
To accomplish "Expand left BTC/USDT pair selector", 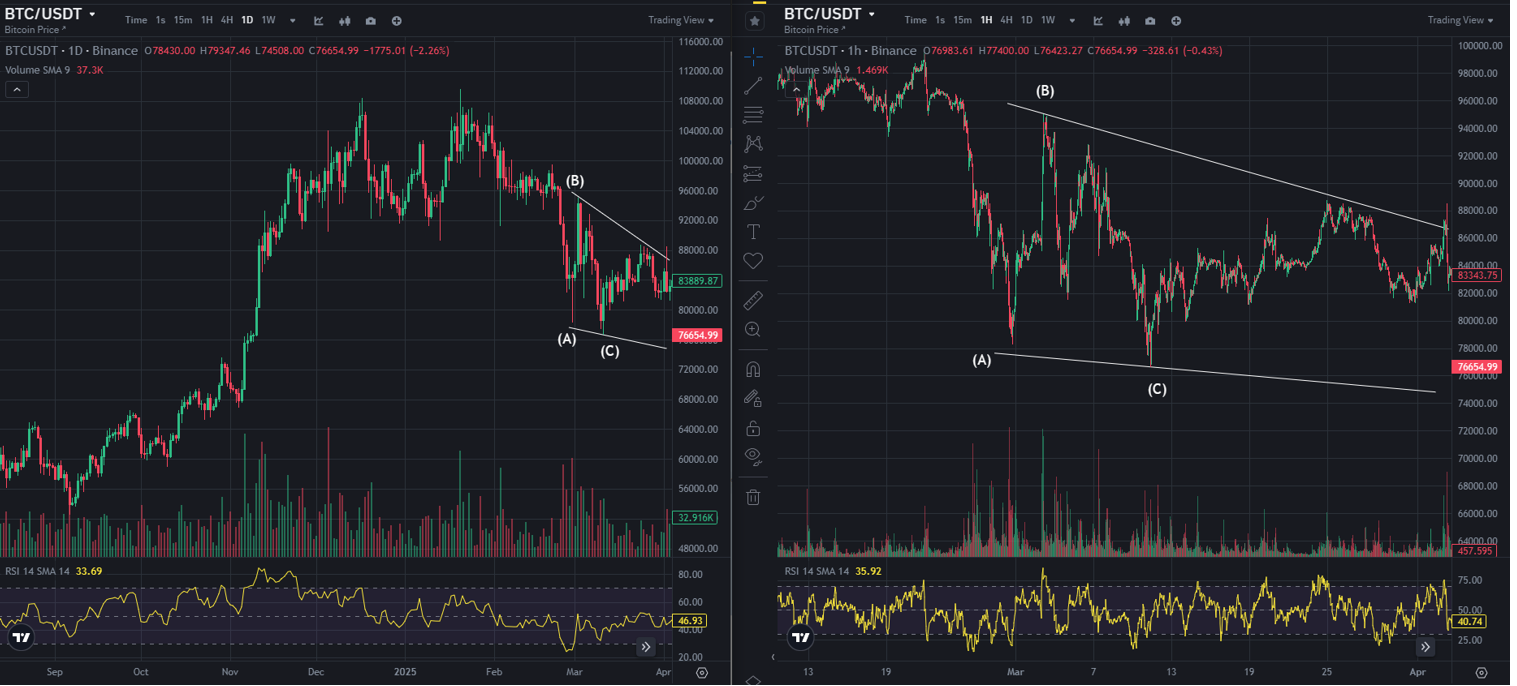I will pos(93,14).
